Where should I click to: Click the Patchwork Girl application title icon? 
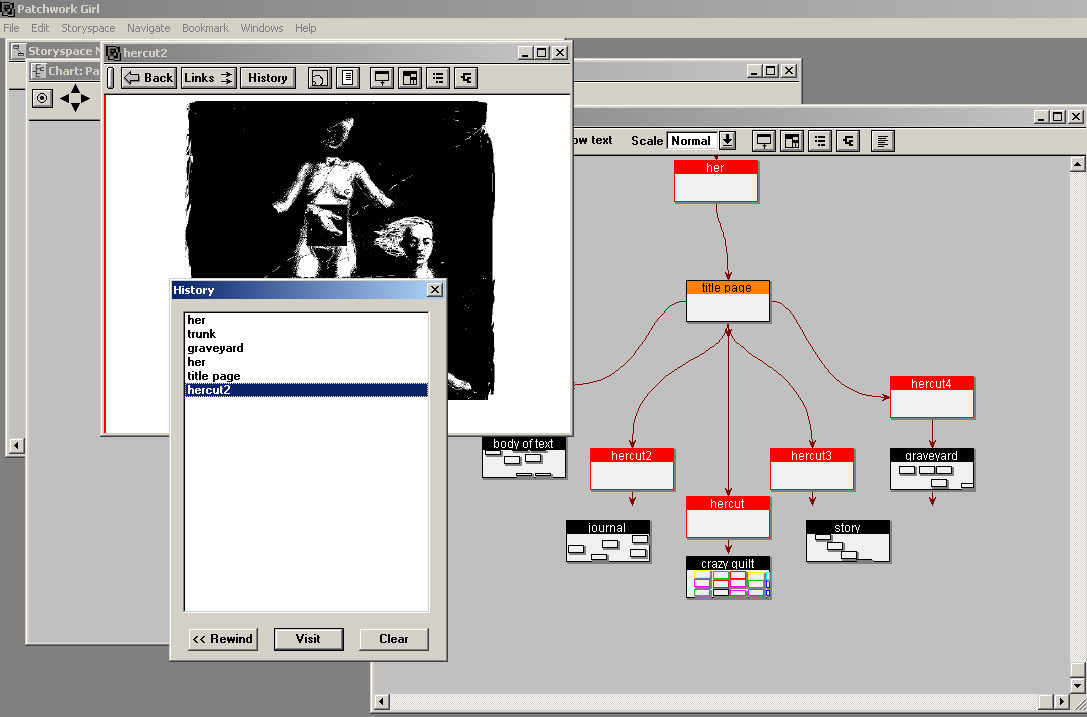7,8
